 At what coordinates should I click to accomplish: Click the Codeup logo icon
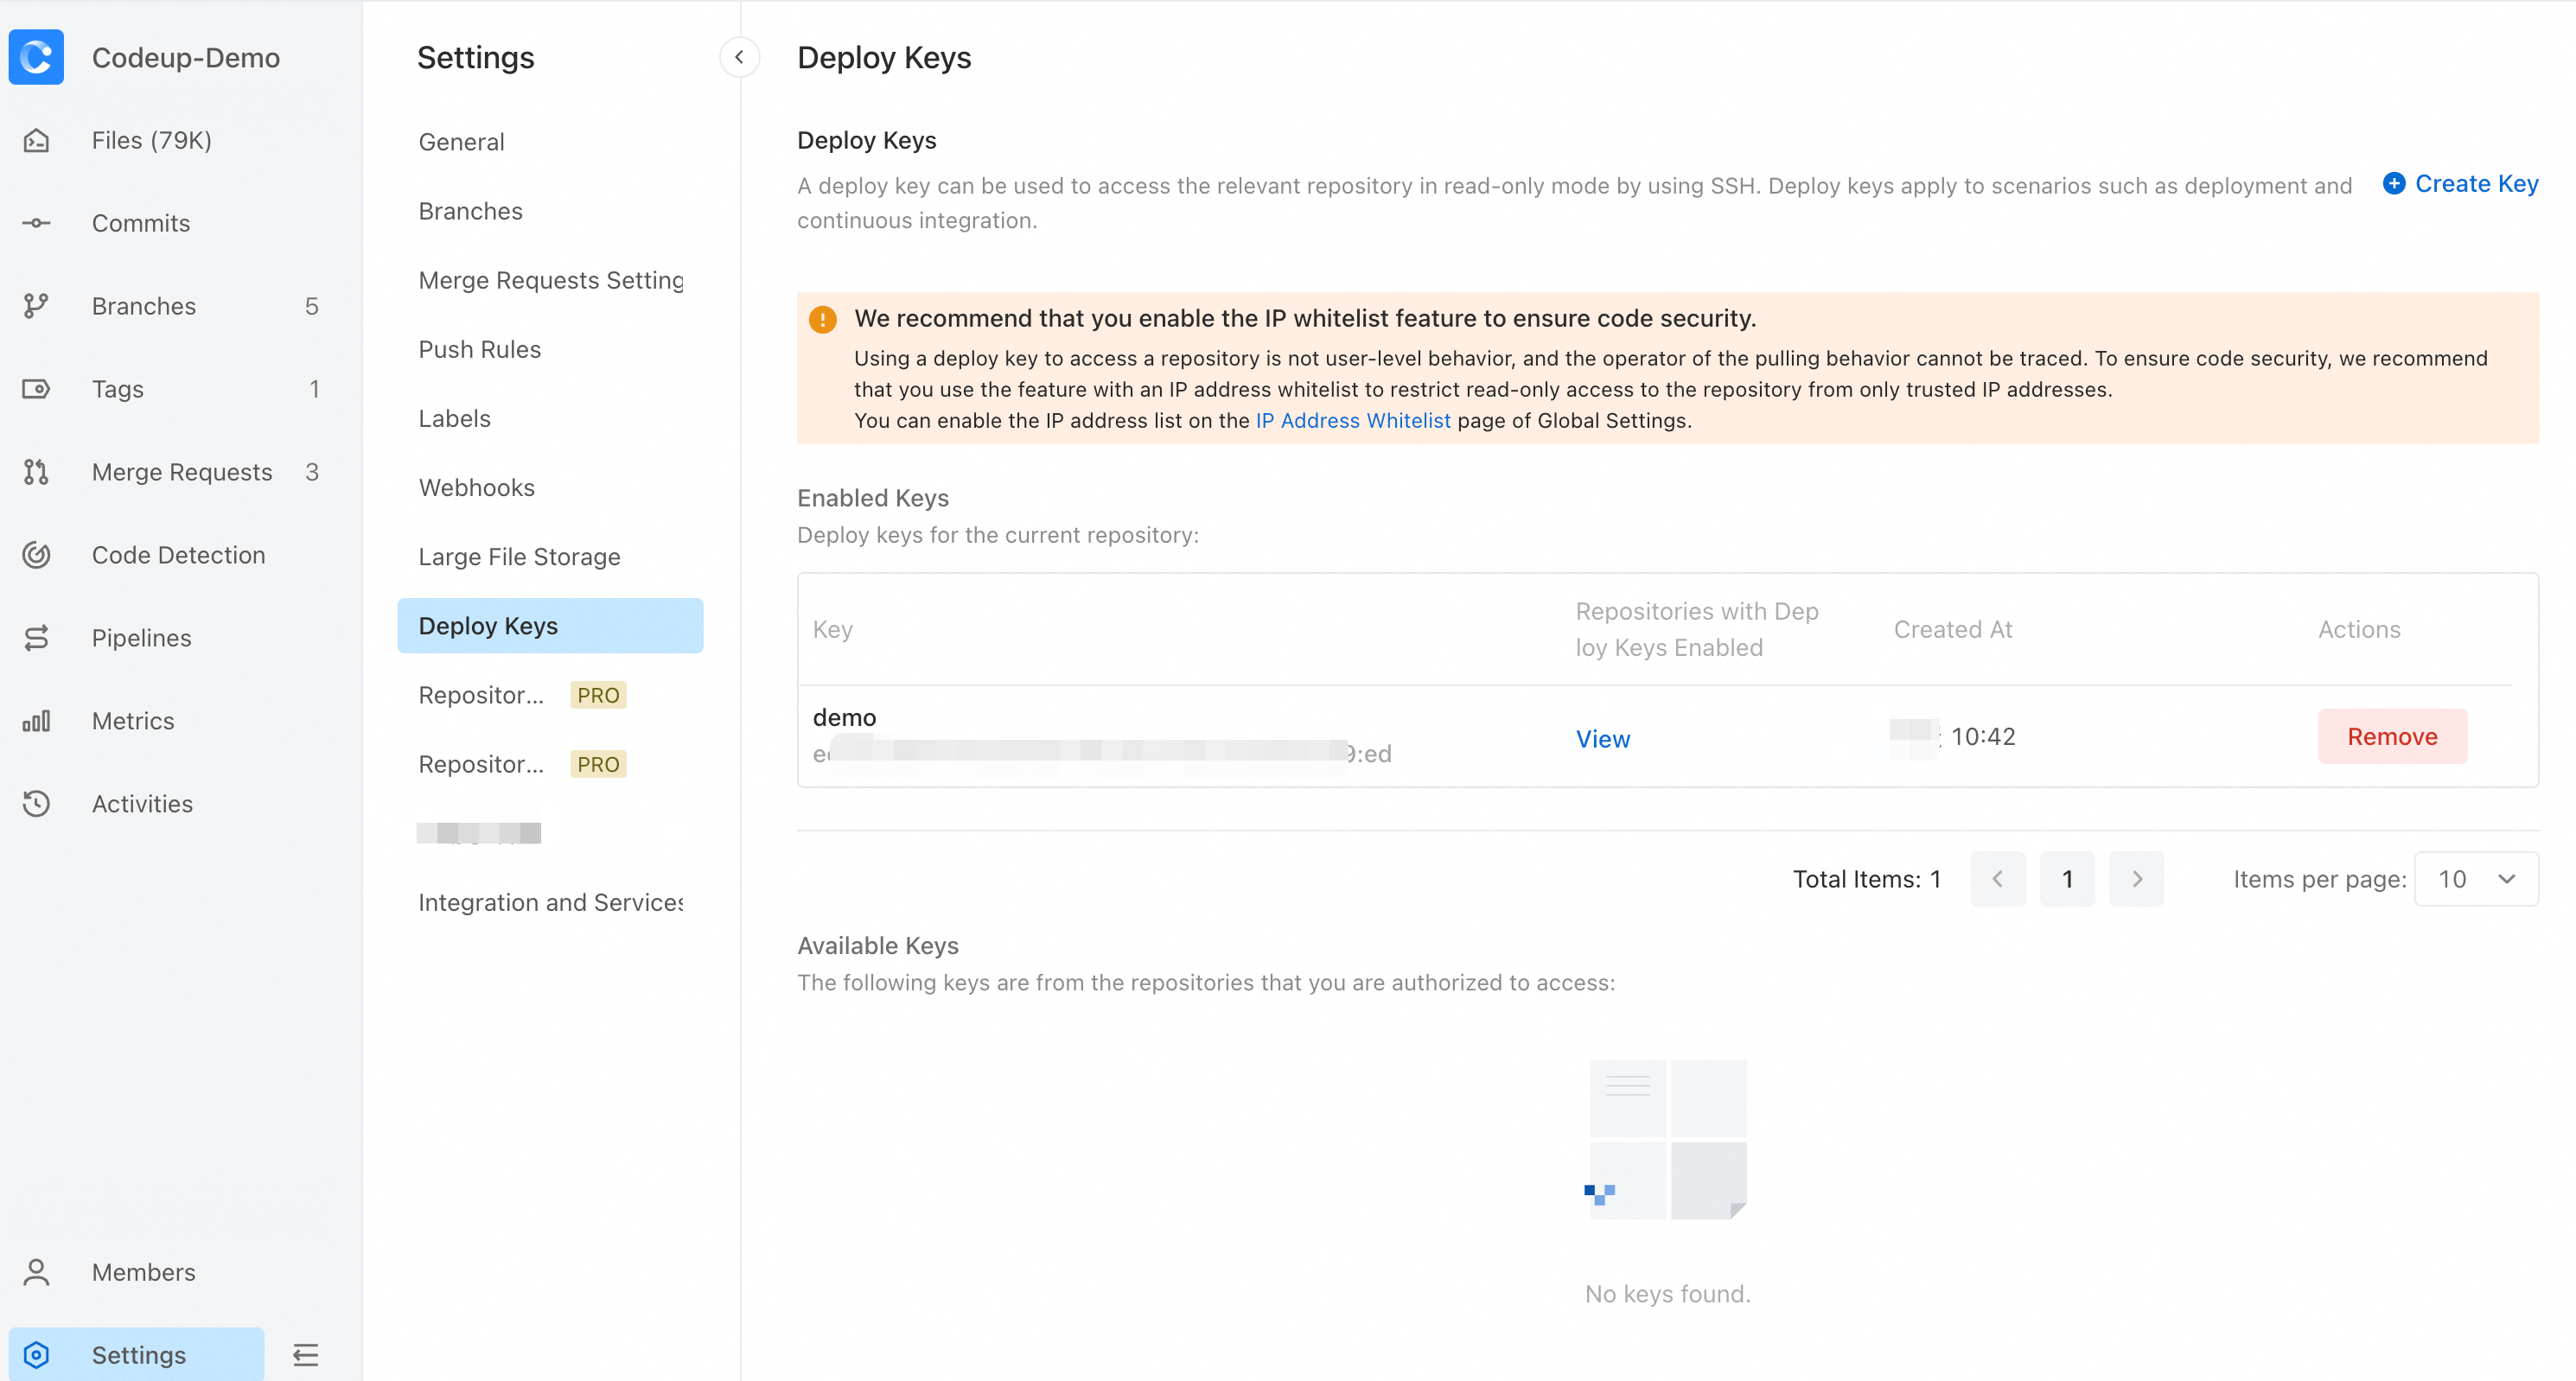pos(36,57)
